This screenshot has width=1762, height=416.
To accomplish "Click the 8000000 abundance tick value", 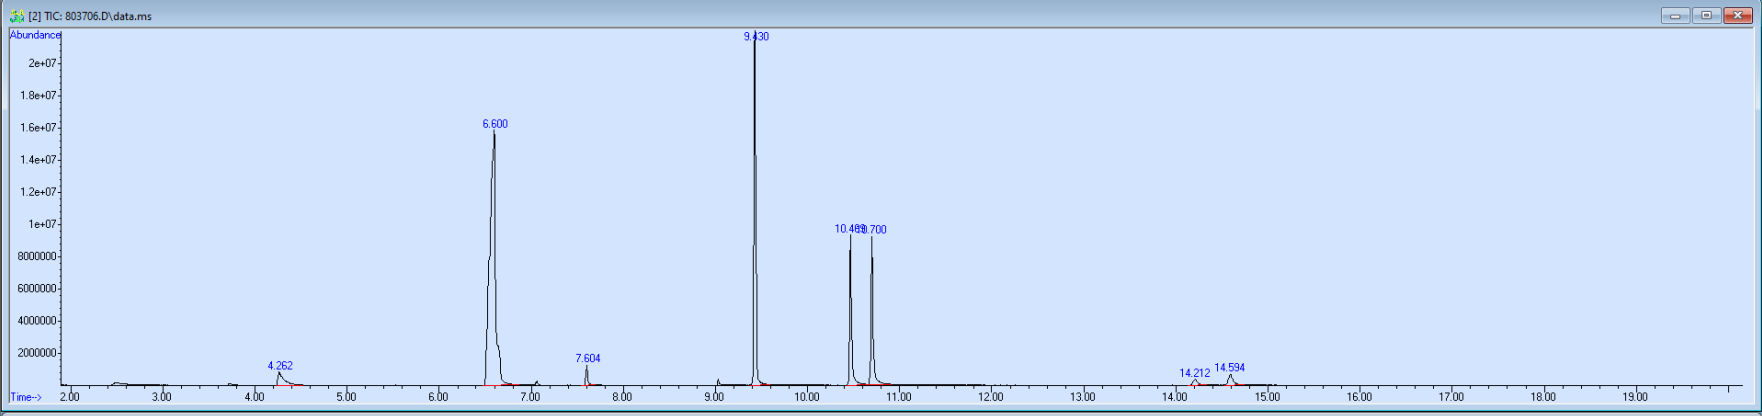I will (x=37, y=257).
